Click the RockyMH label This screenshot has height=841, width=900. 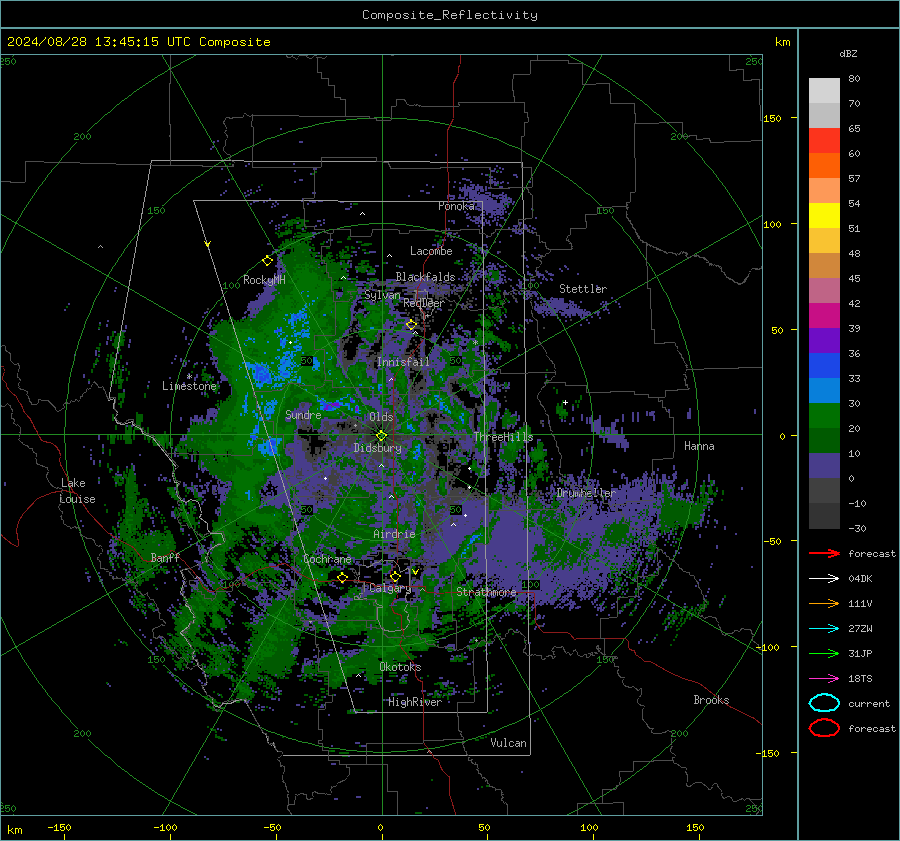pyautogui.click(x=264, y=280)
